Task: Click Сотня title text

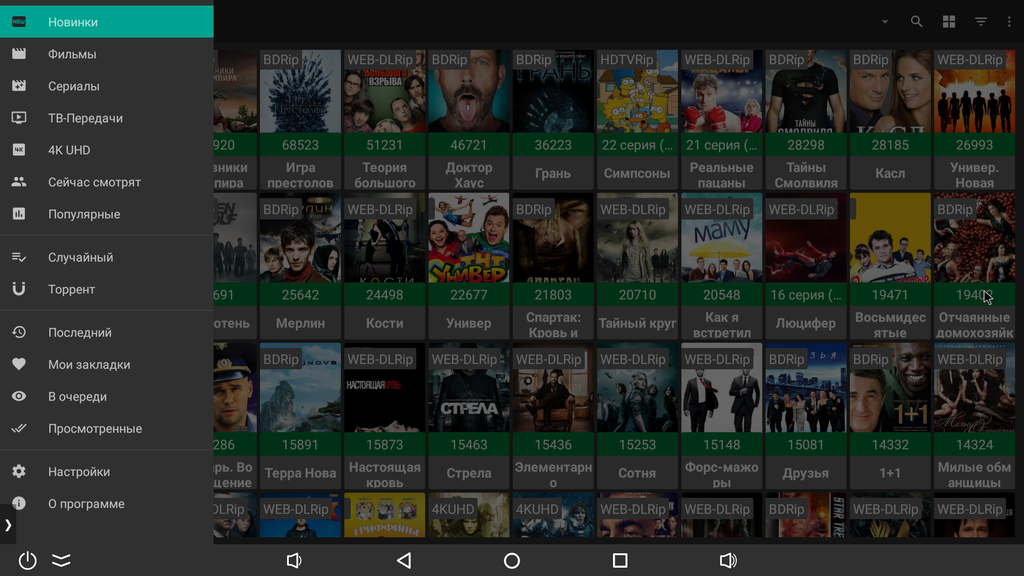Action: click(637, 473)
